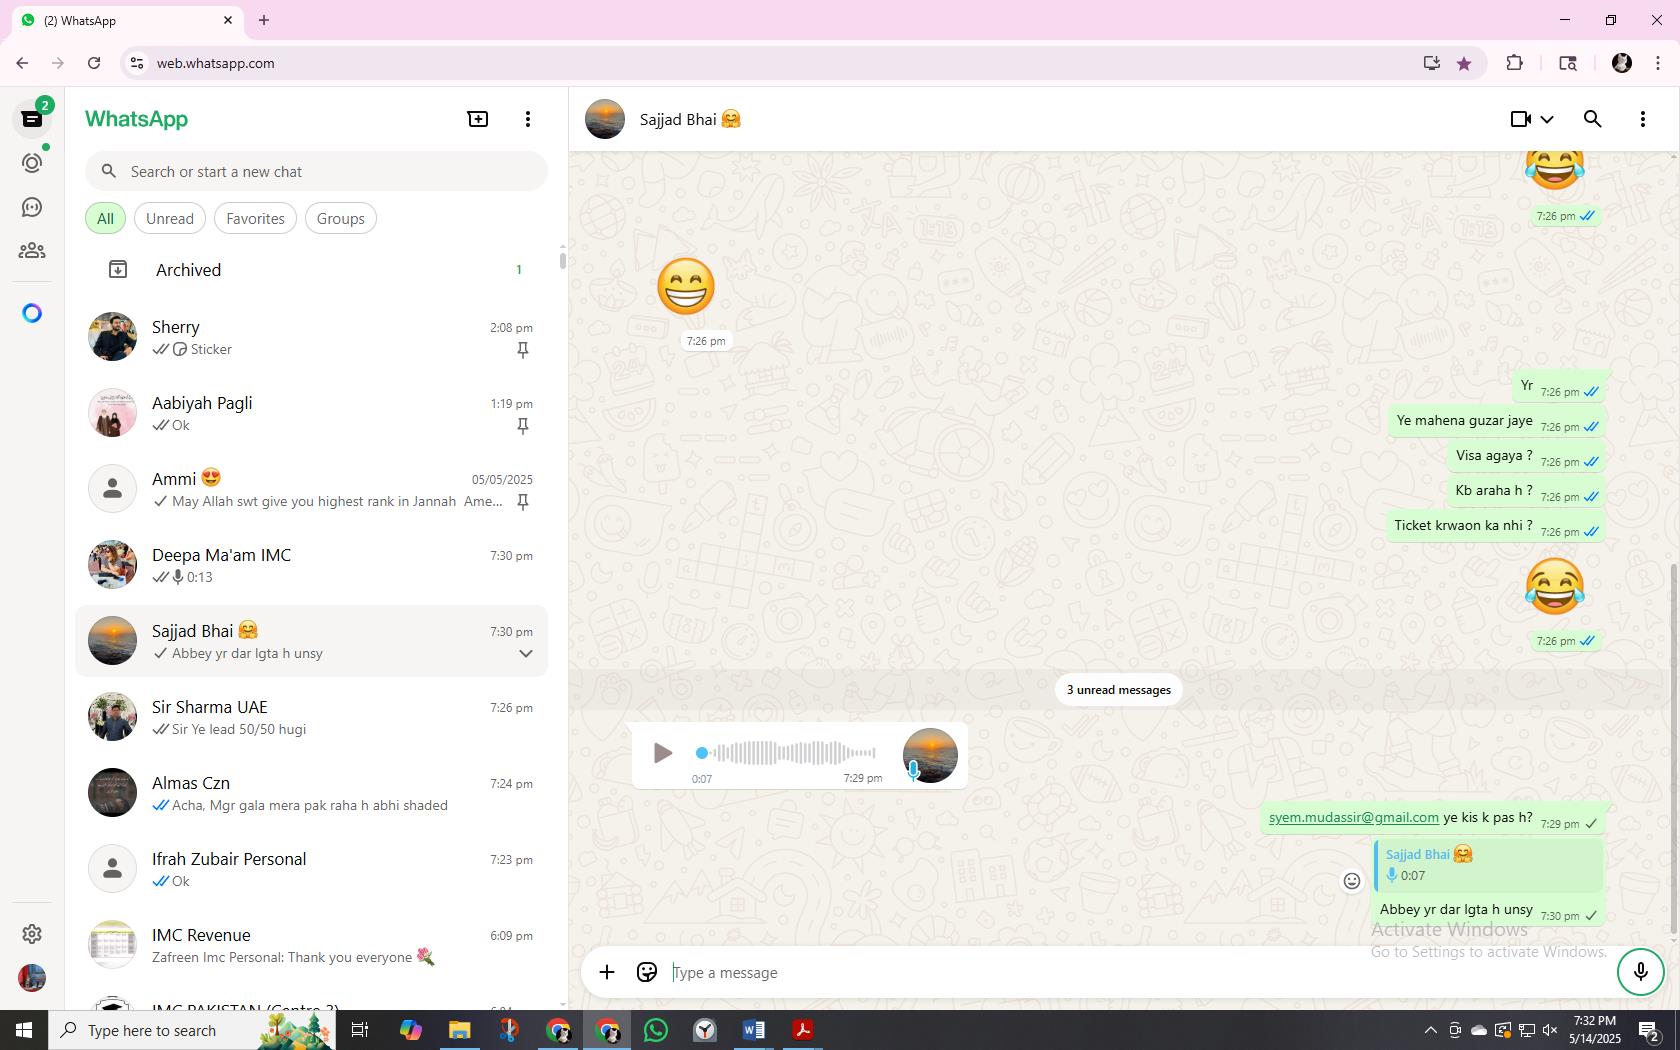
Task: Open a new browser tab
Action: coord(264,20)
